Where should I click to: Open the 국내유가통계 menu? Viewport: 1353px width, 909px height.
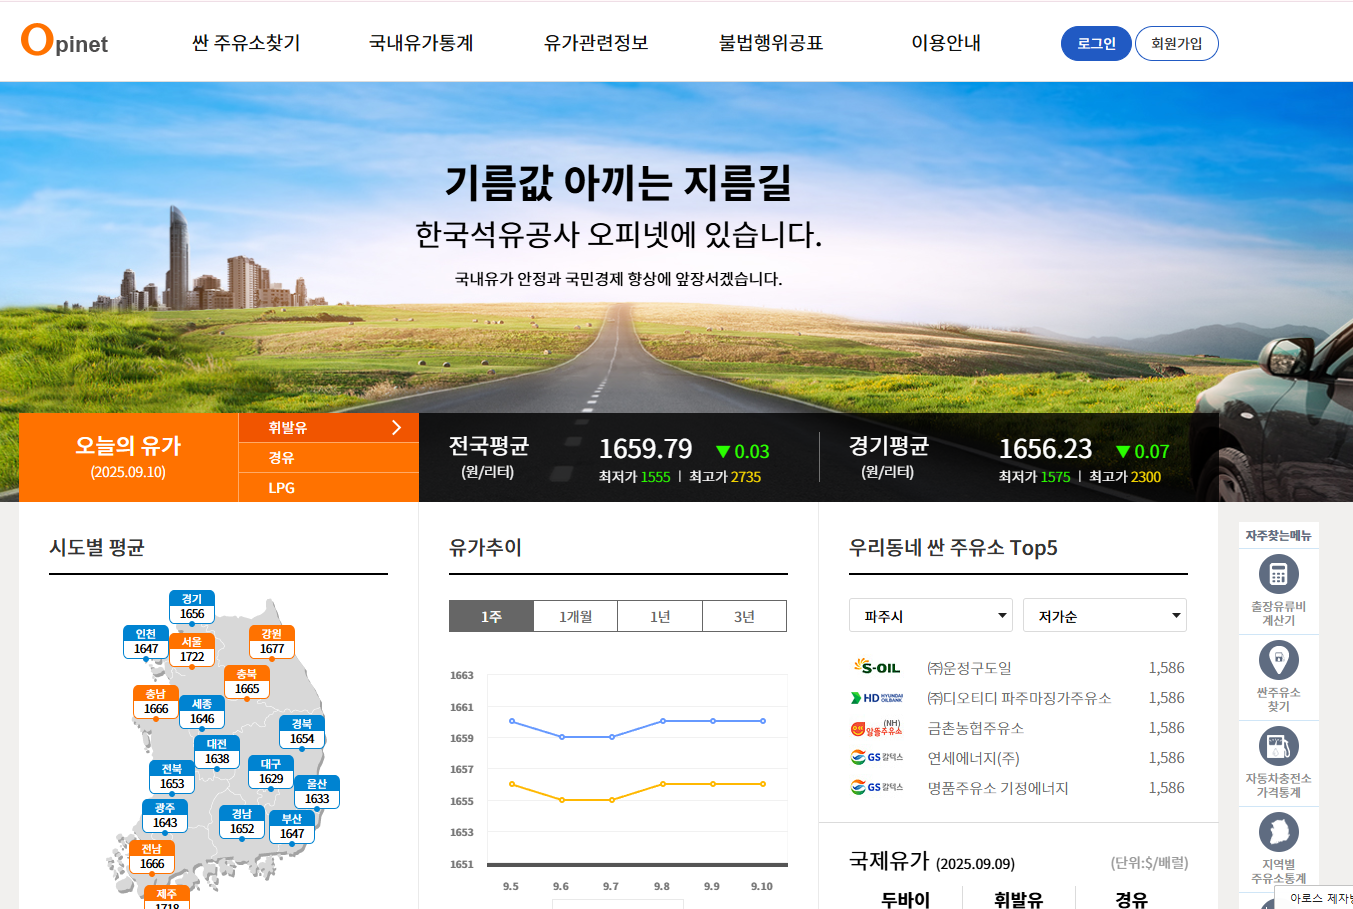(x=421, y=43)
